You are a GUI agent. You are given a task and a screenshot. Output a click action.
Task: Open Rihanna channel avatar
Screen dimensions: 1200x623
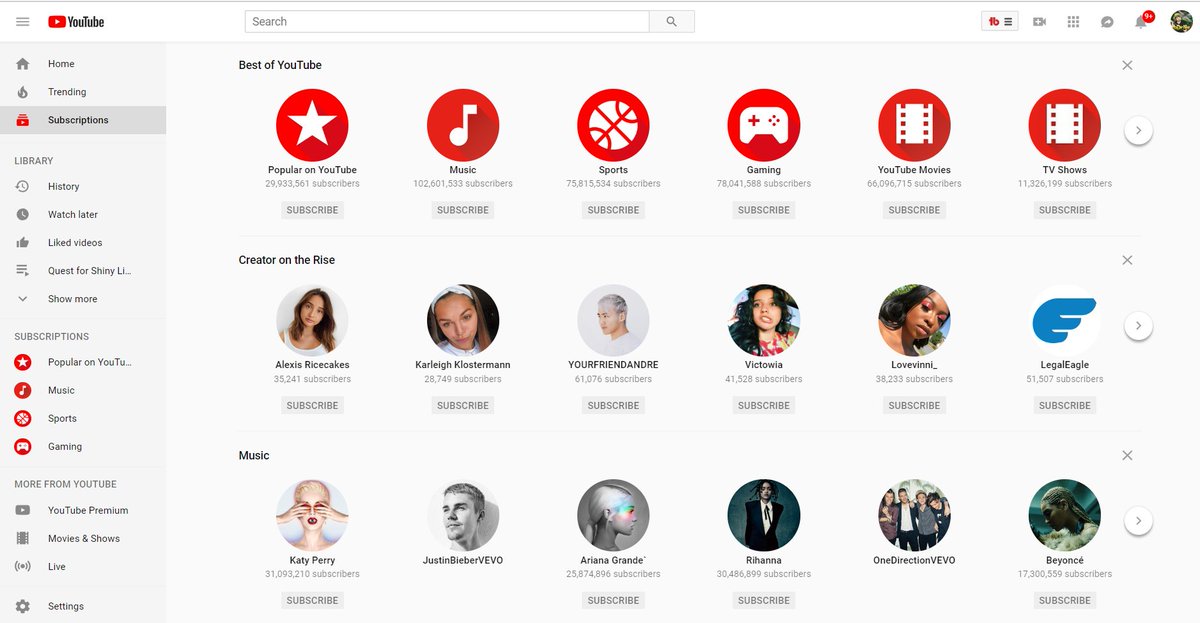764,515
